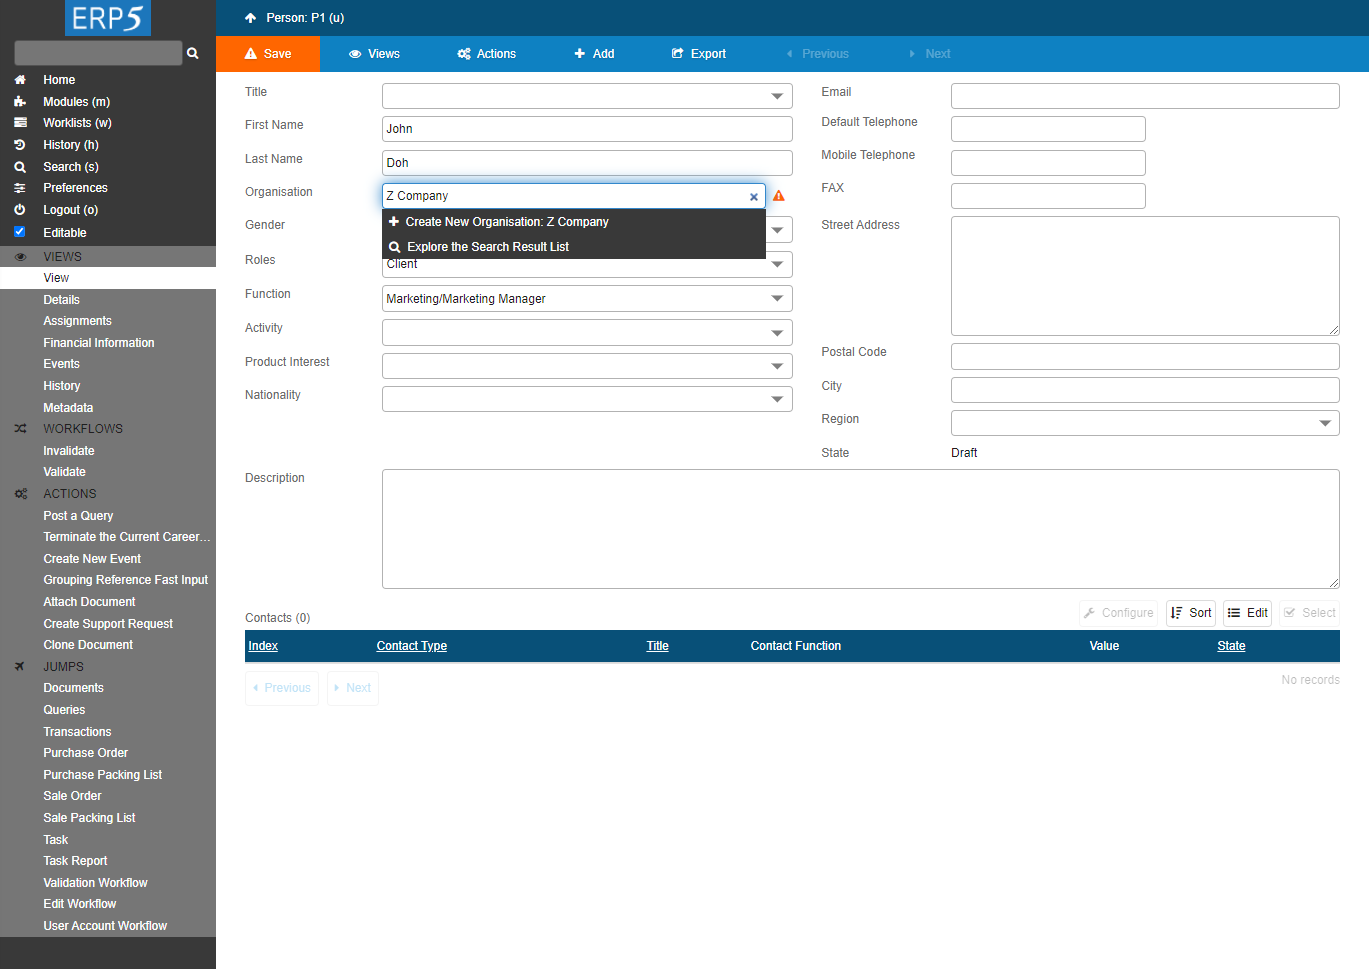The height and width of the screenshot is (969, 1369).
Task: Click the ERP5 logo
Action: [x=108, y=18]
